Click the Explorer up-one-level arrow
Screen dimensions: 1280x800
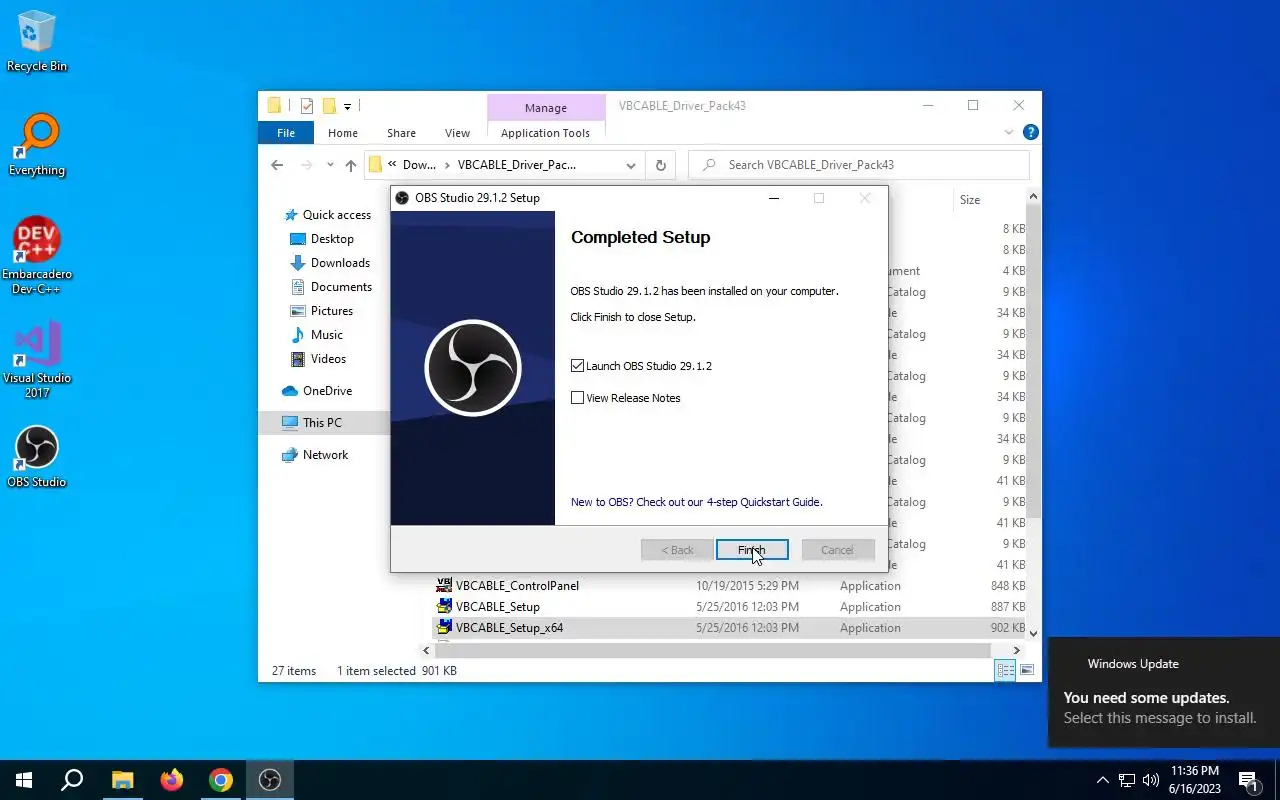click(350, 165)
